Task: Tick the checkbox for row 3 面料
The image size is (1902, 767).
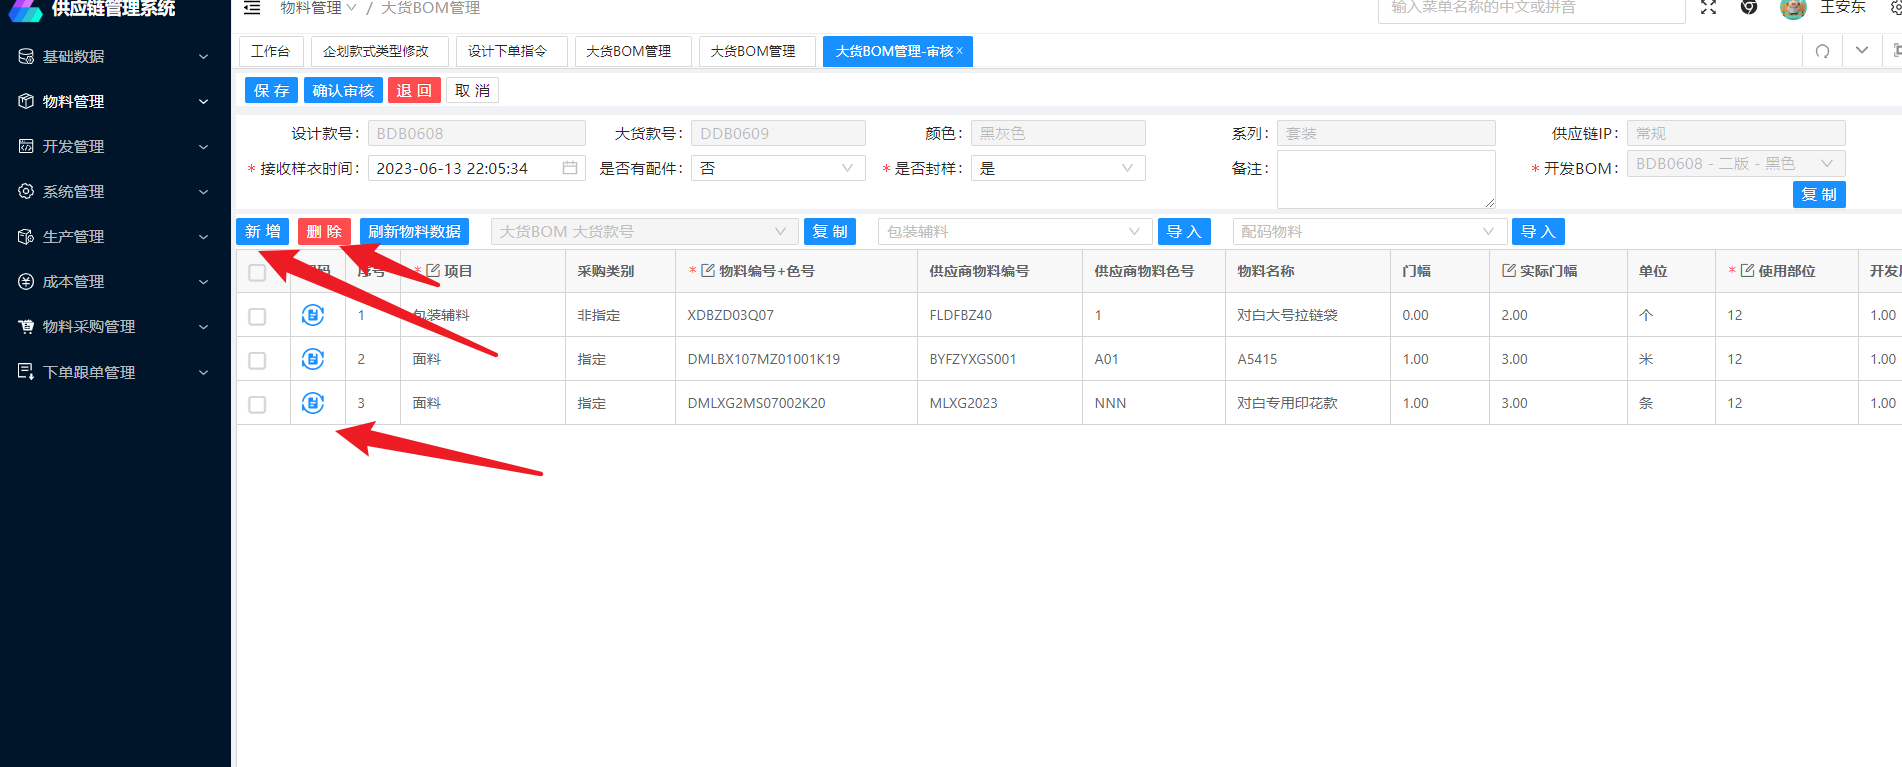Action: click(x=257, y=404)
